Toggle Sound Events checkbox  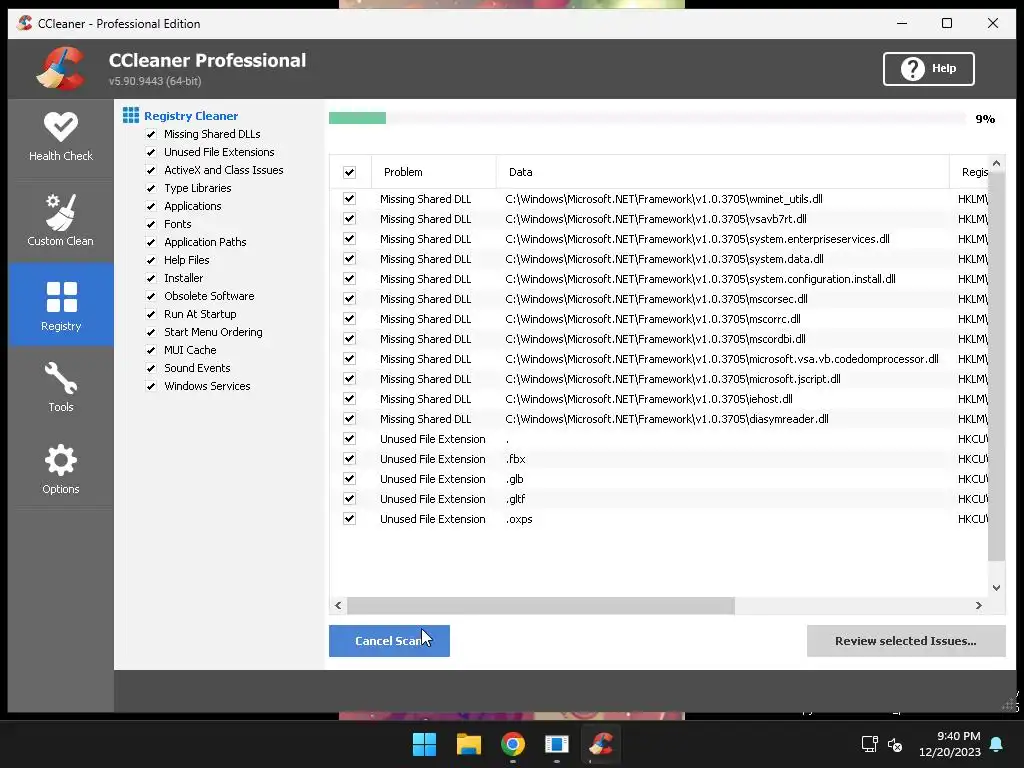click(x=151, y=368)
